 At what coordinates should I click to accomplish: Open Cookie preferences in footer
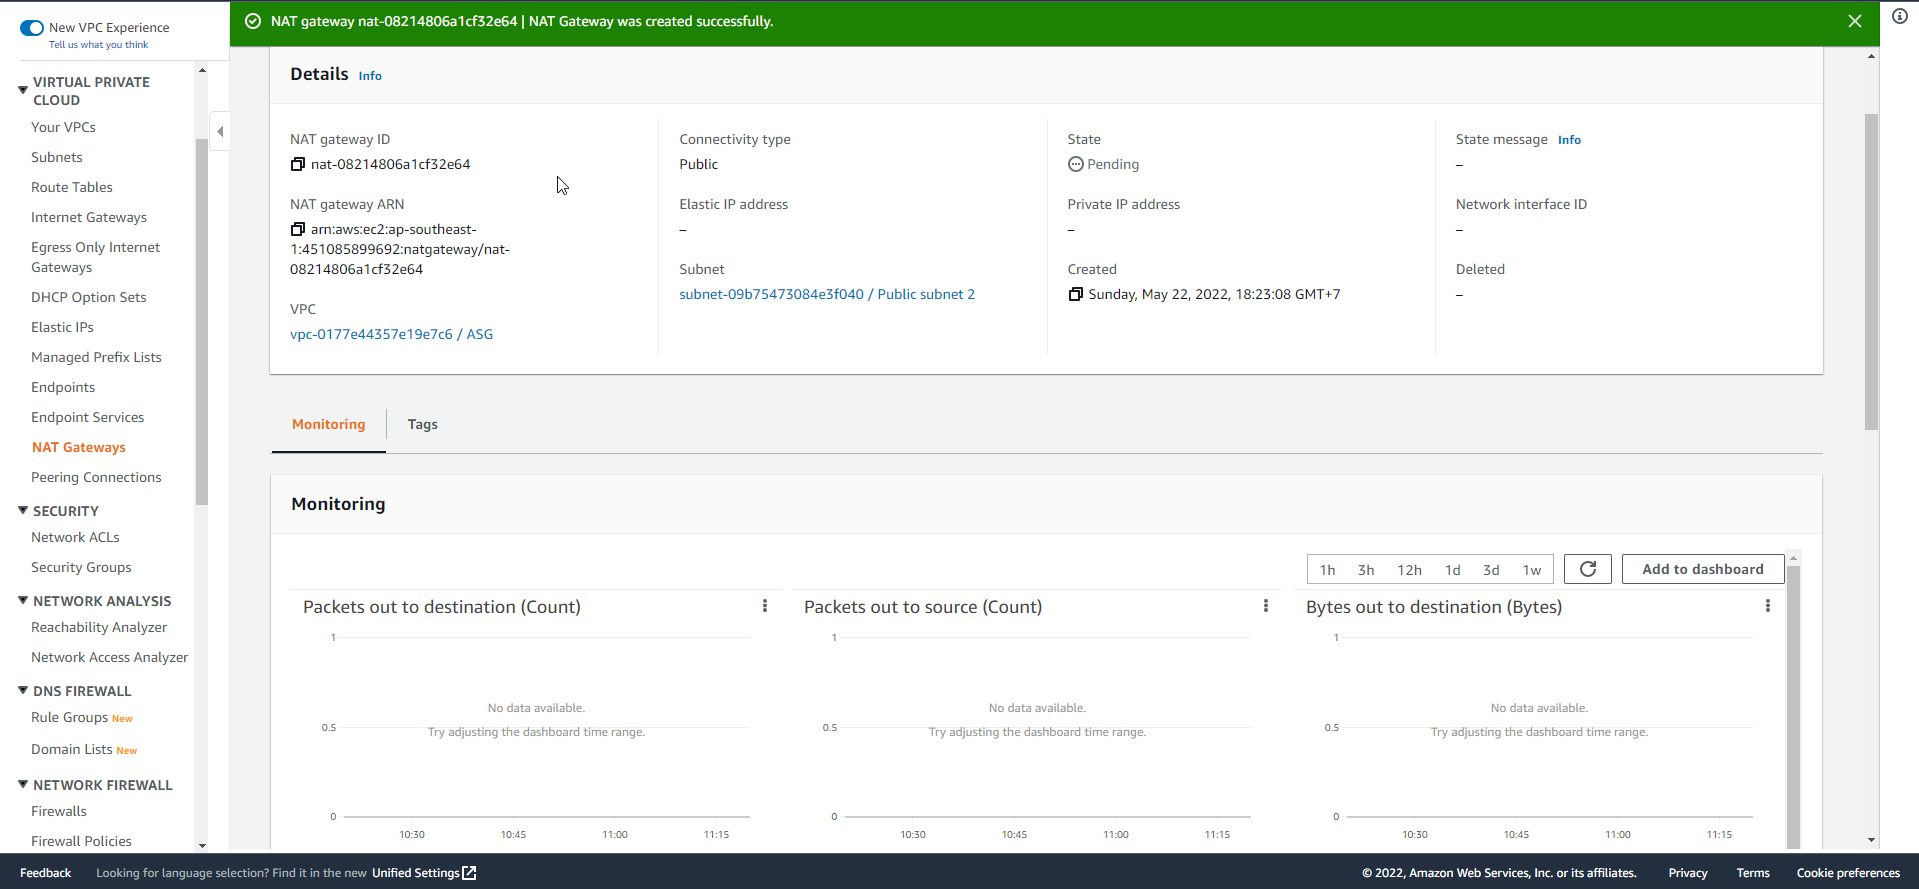[1847, 873]
